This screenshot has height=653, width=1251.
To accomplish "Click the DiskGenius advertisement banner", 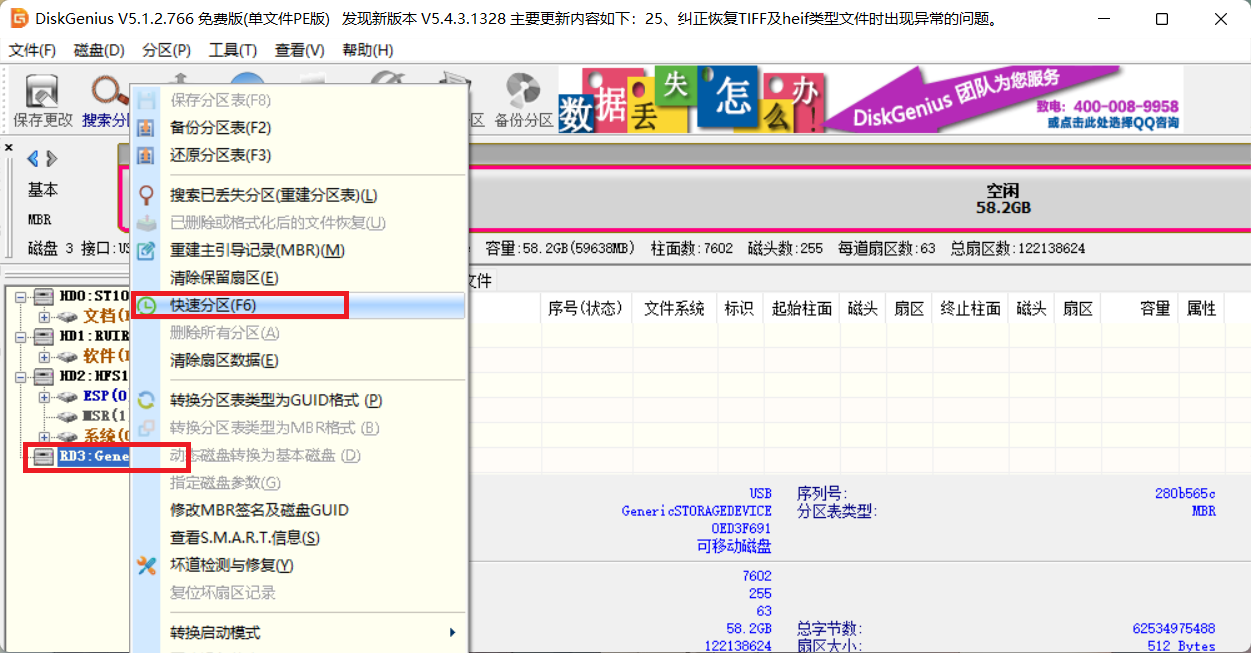I will click(x=870, y=99).
